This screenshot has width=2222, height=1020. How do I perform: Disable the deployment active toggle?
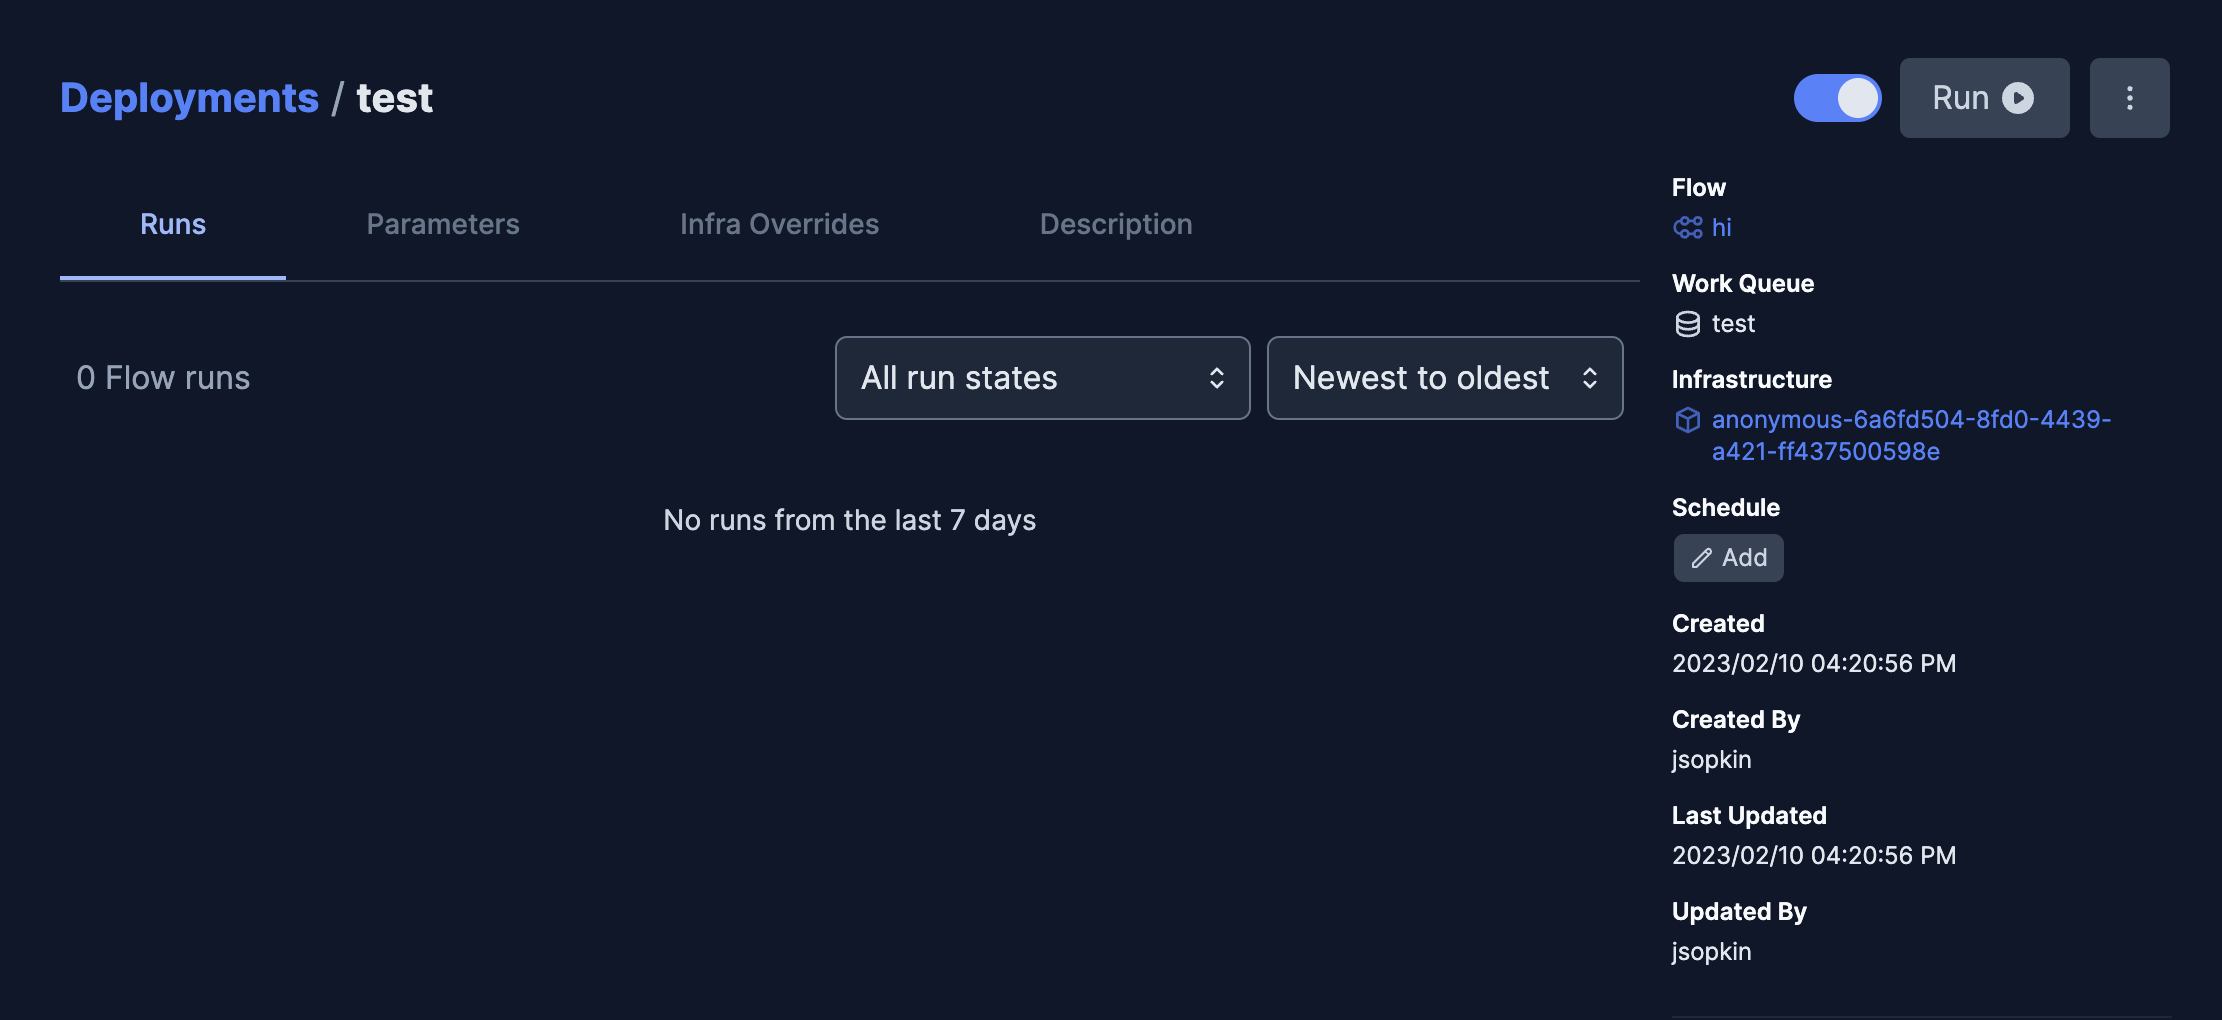[1838, 97]
